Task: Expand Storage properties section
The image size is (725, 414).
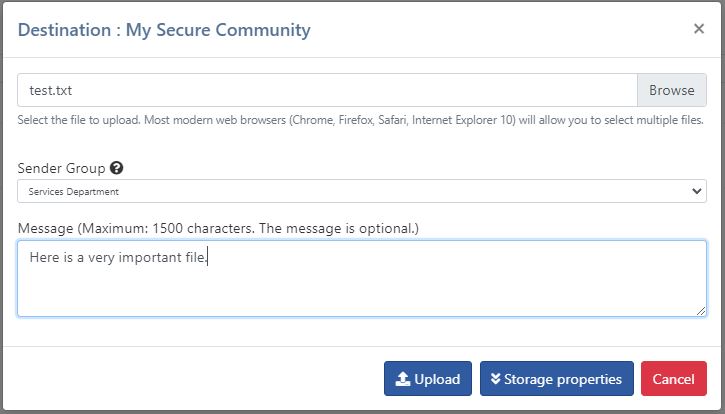Action: point(557,379)
